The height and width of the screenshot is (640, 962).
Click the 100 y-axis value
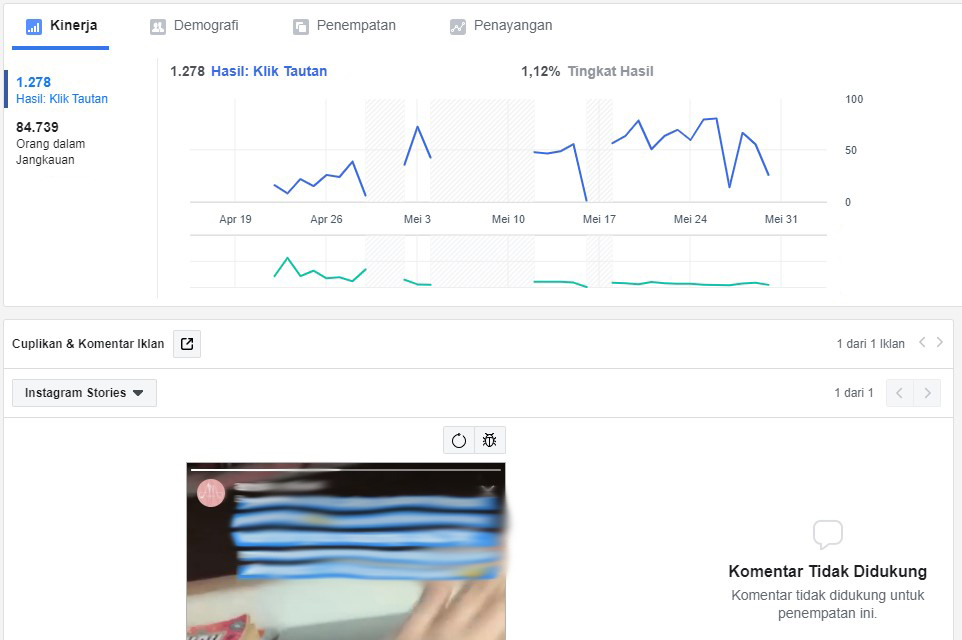[x=854, y=99]
